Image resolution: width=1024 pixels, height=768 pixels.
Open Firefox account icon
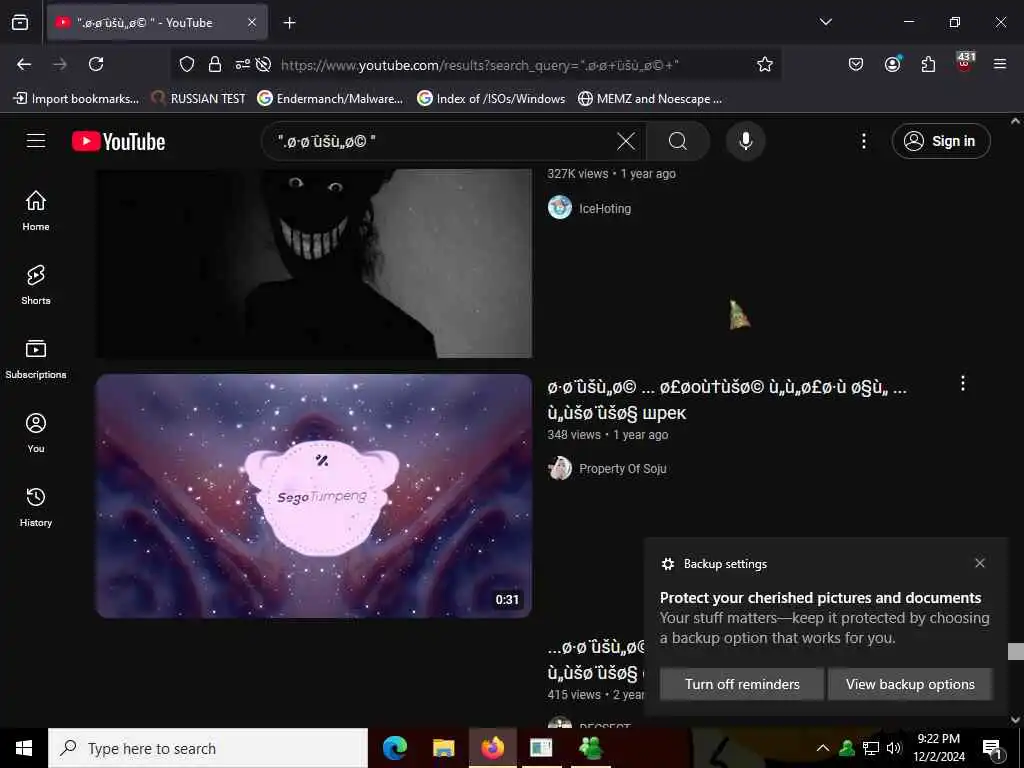(892, 64)
